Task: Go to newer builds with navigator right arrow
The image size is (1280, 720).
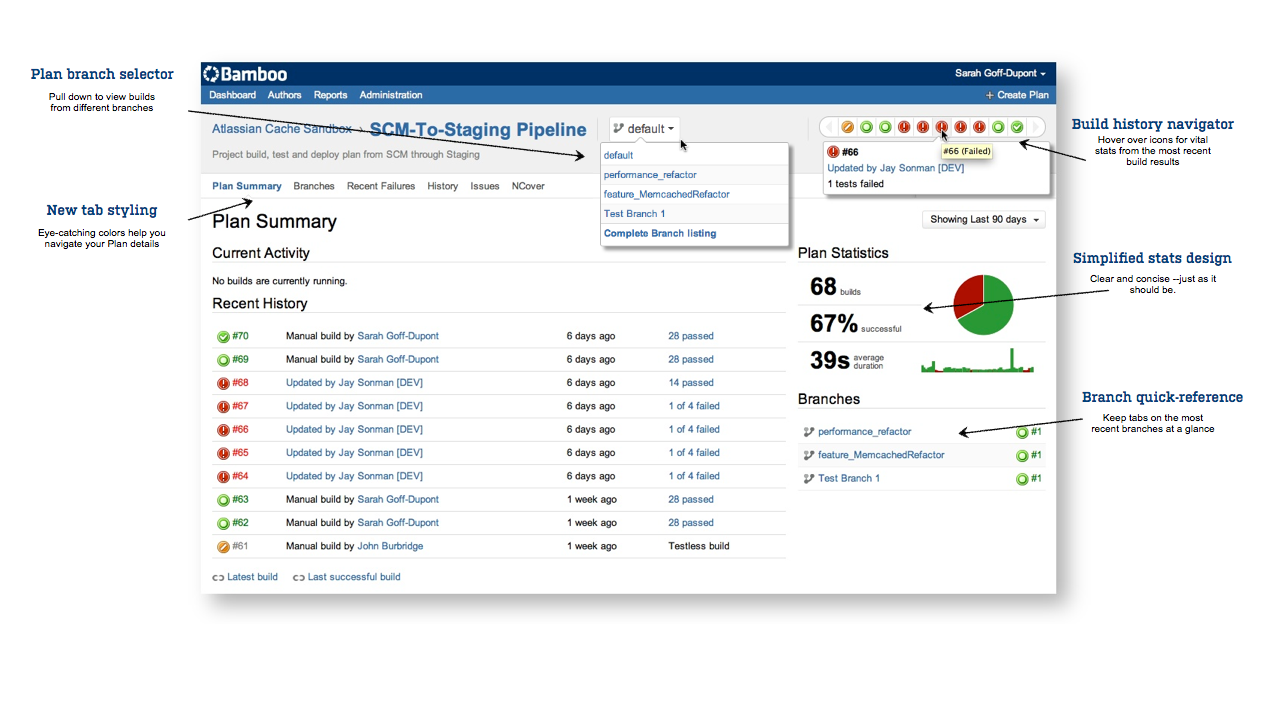Action: click(x=1036, y=127)
